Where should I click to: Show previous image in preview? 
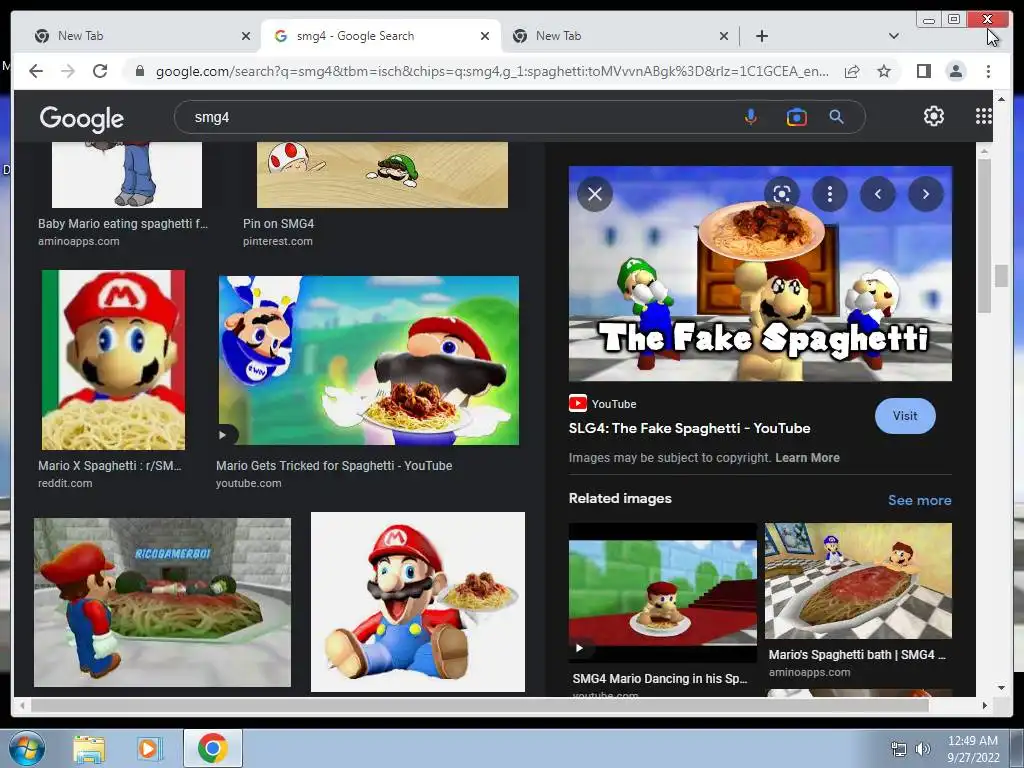pyautogui.click(x=877, y=194)
